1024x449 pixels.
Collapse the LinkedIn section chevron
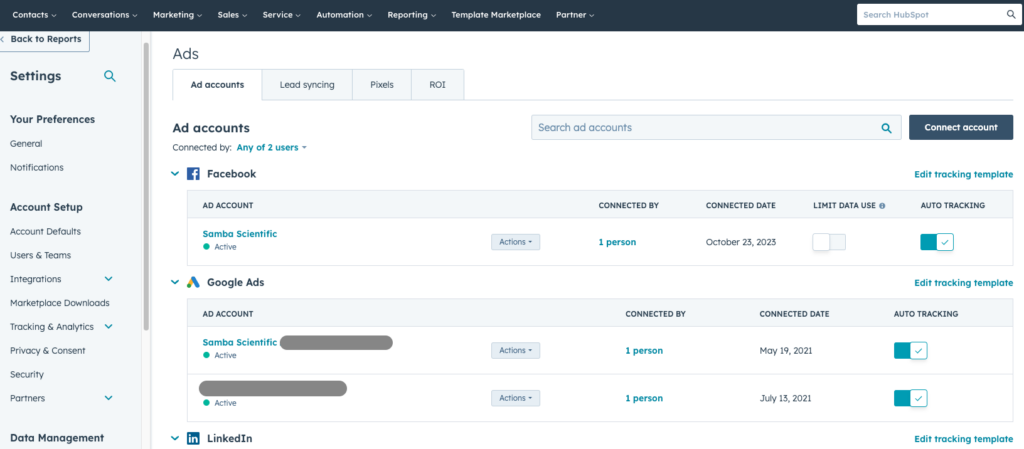coord(174,439)
